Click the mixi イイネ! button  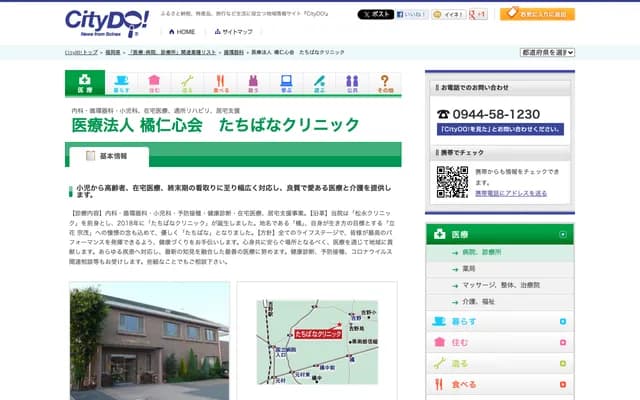tap(449, 14)
